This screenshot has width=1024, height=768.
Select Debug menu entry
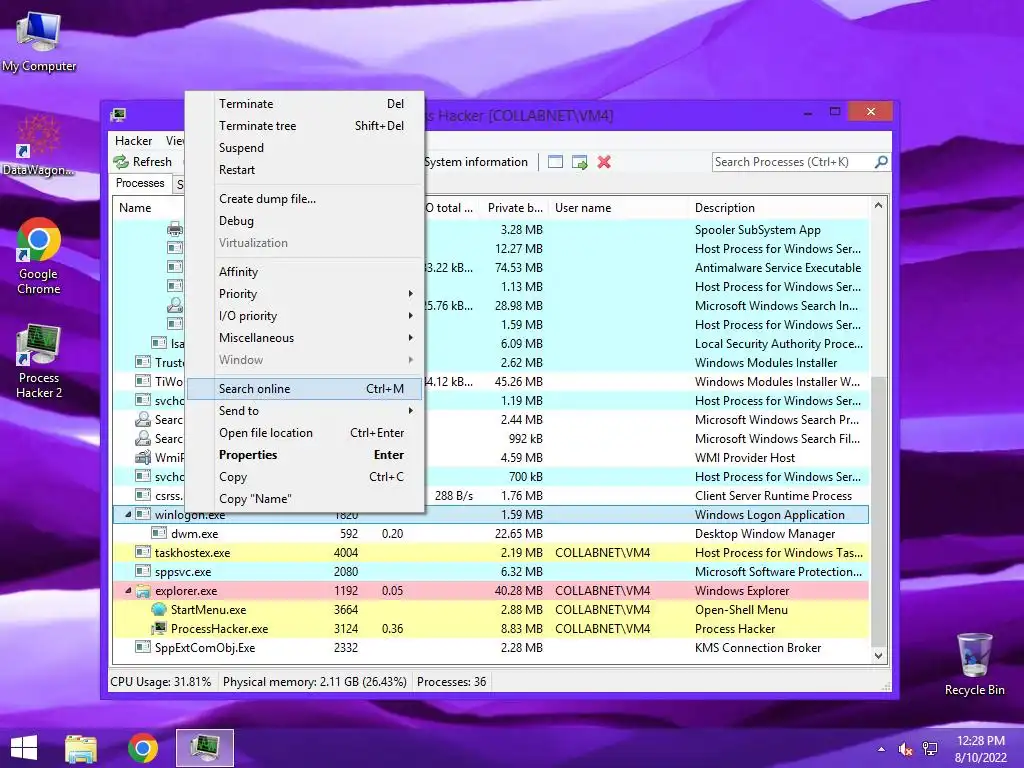click(x=304, y=221)
